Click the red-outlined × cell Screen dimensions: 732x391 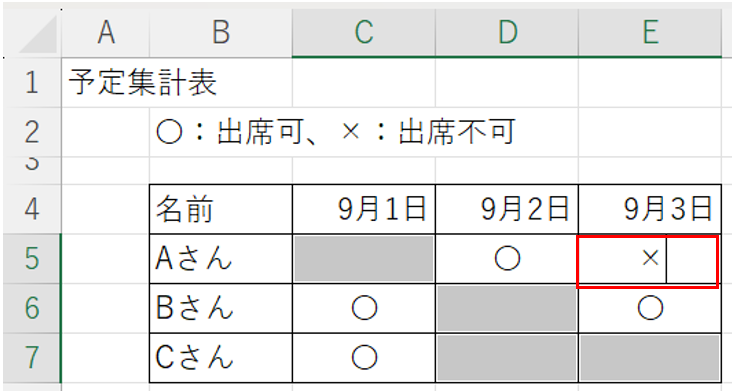point(648,261)
